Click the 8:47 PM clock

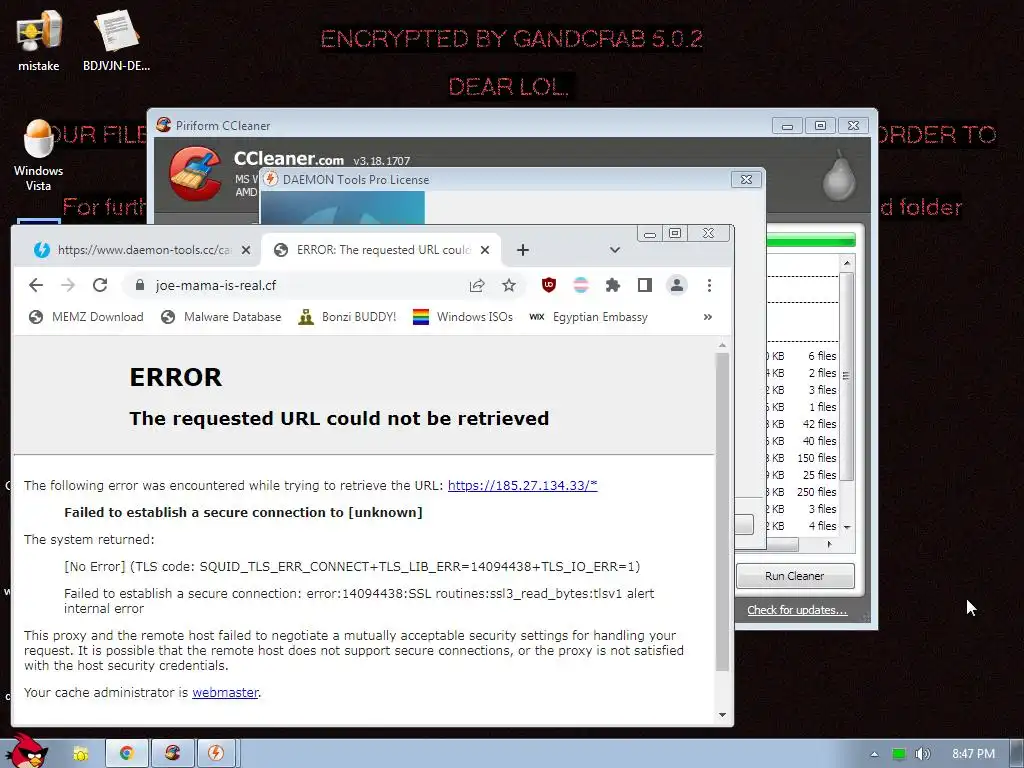click(x=973, y=754)
